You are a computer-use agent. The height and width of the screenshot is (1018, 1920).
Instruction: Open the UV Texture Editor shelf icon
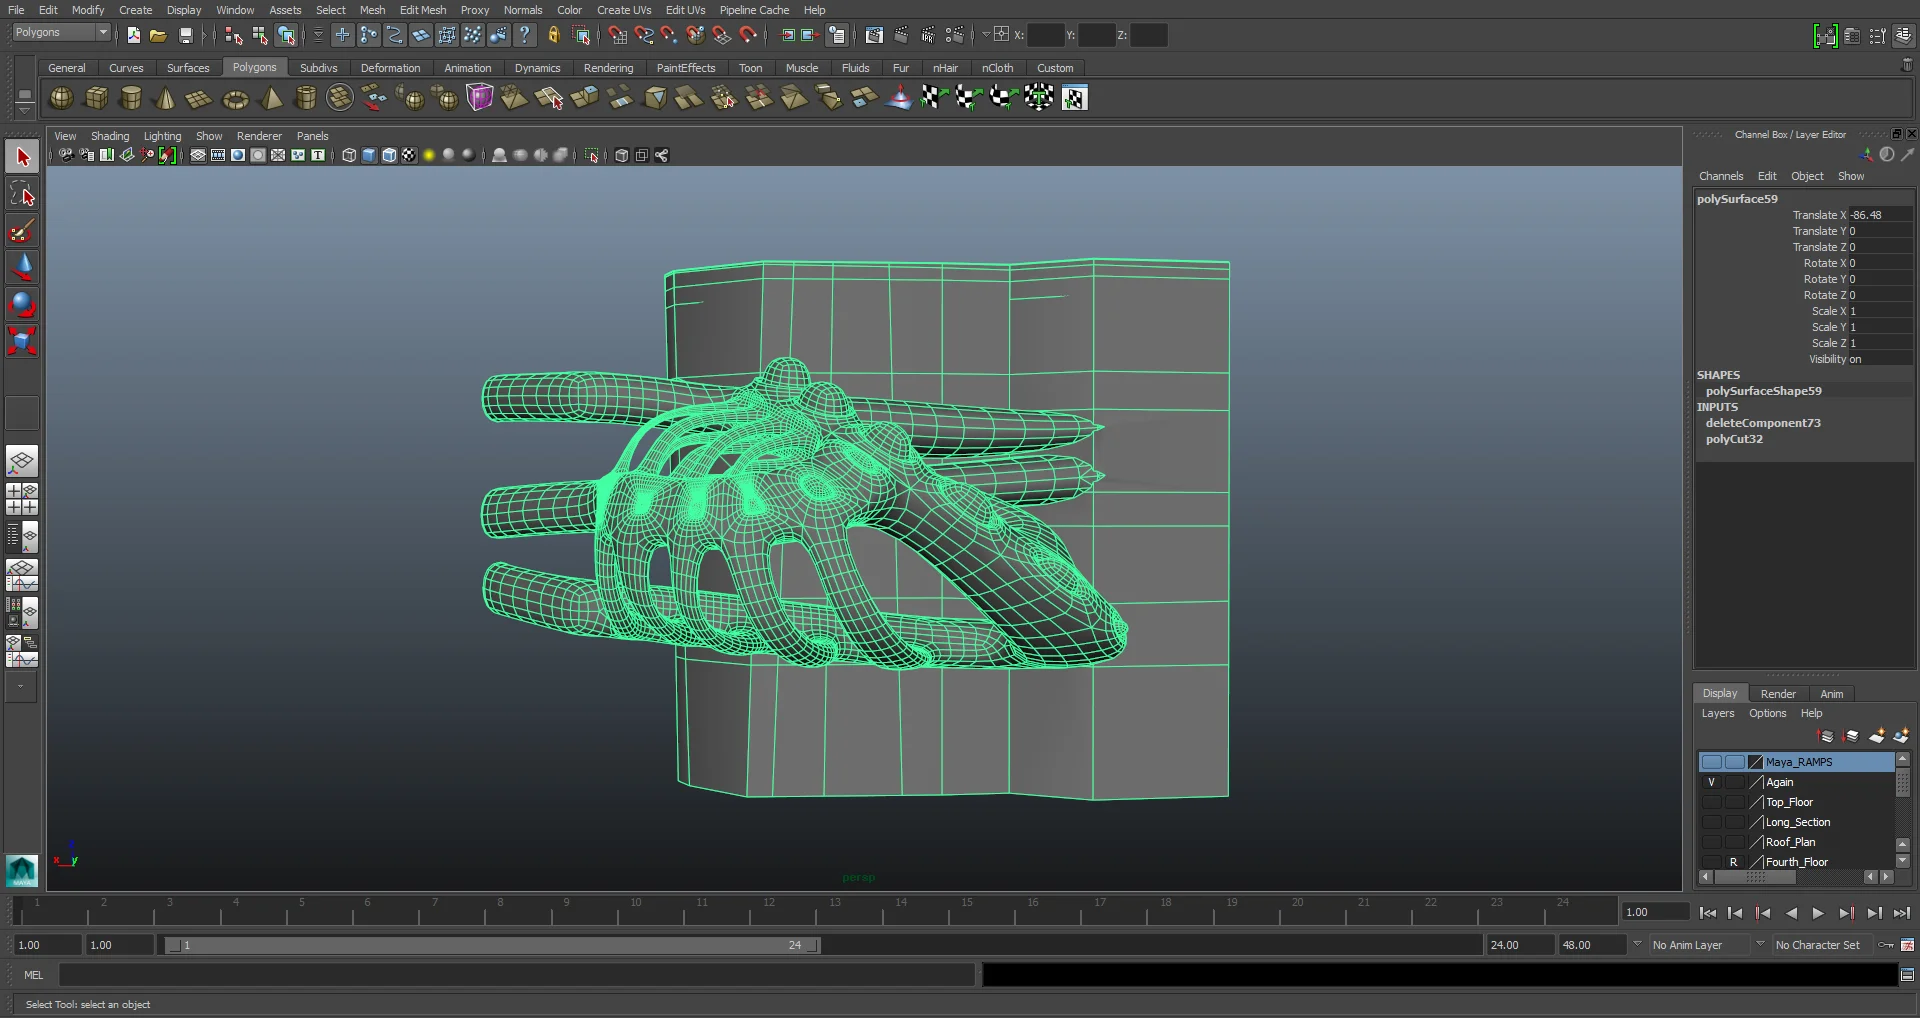click(1074, 98)
